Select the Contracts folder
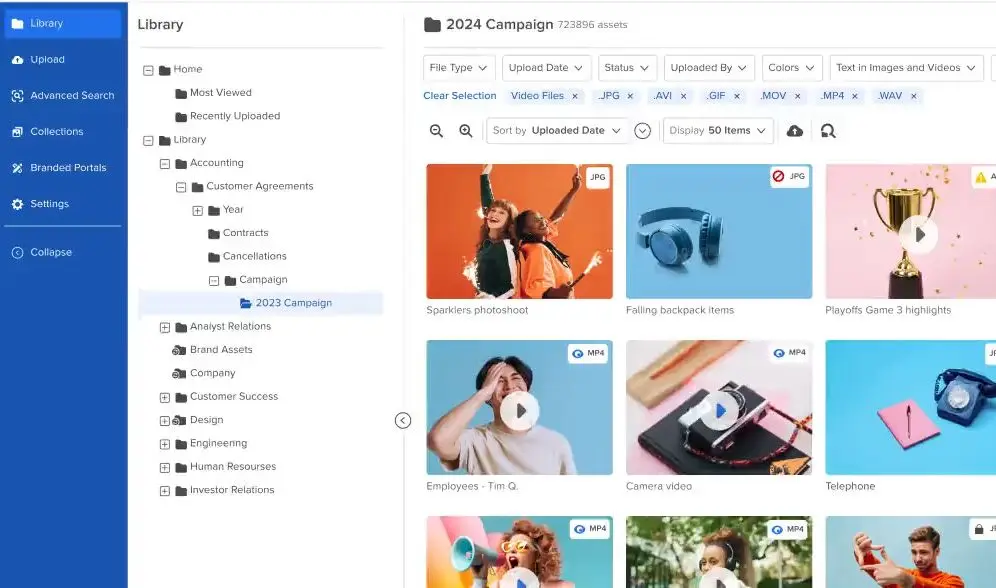This screenshot has width=996, height=588. point(245,233)
